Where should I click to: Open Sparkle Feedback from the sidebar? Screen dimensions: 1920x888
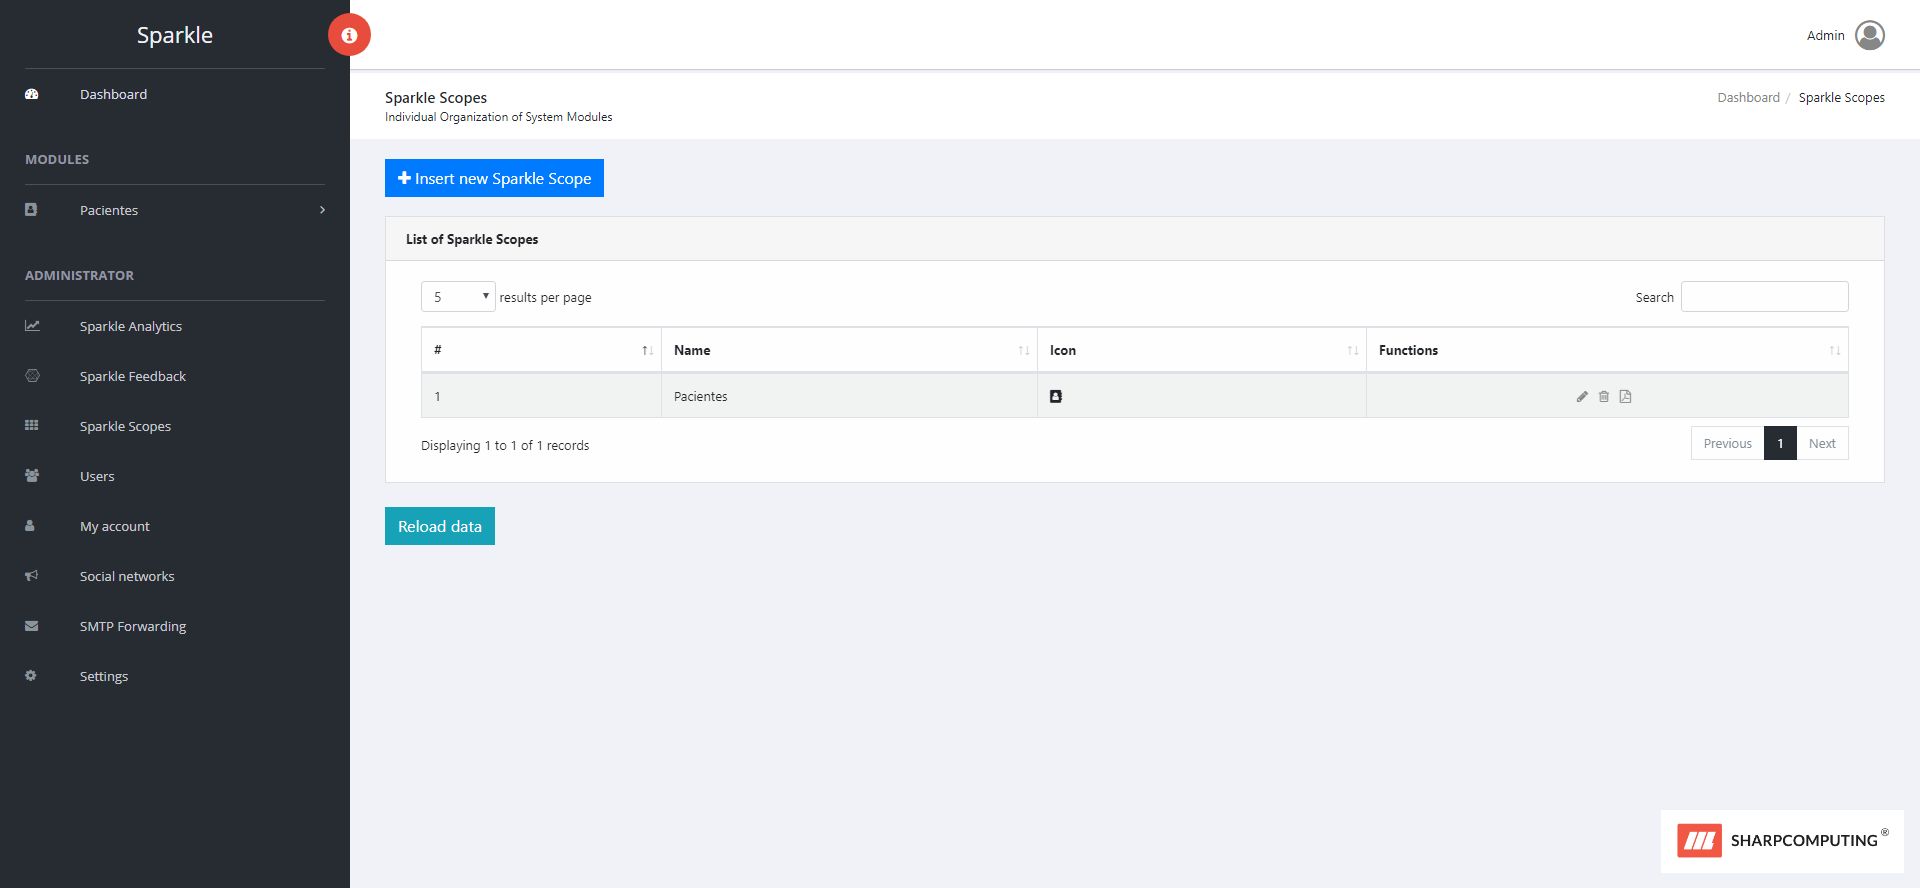[133, 376]
